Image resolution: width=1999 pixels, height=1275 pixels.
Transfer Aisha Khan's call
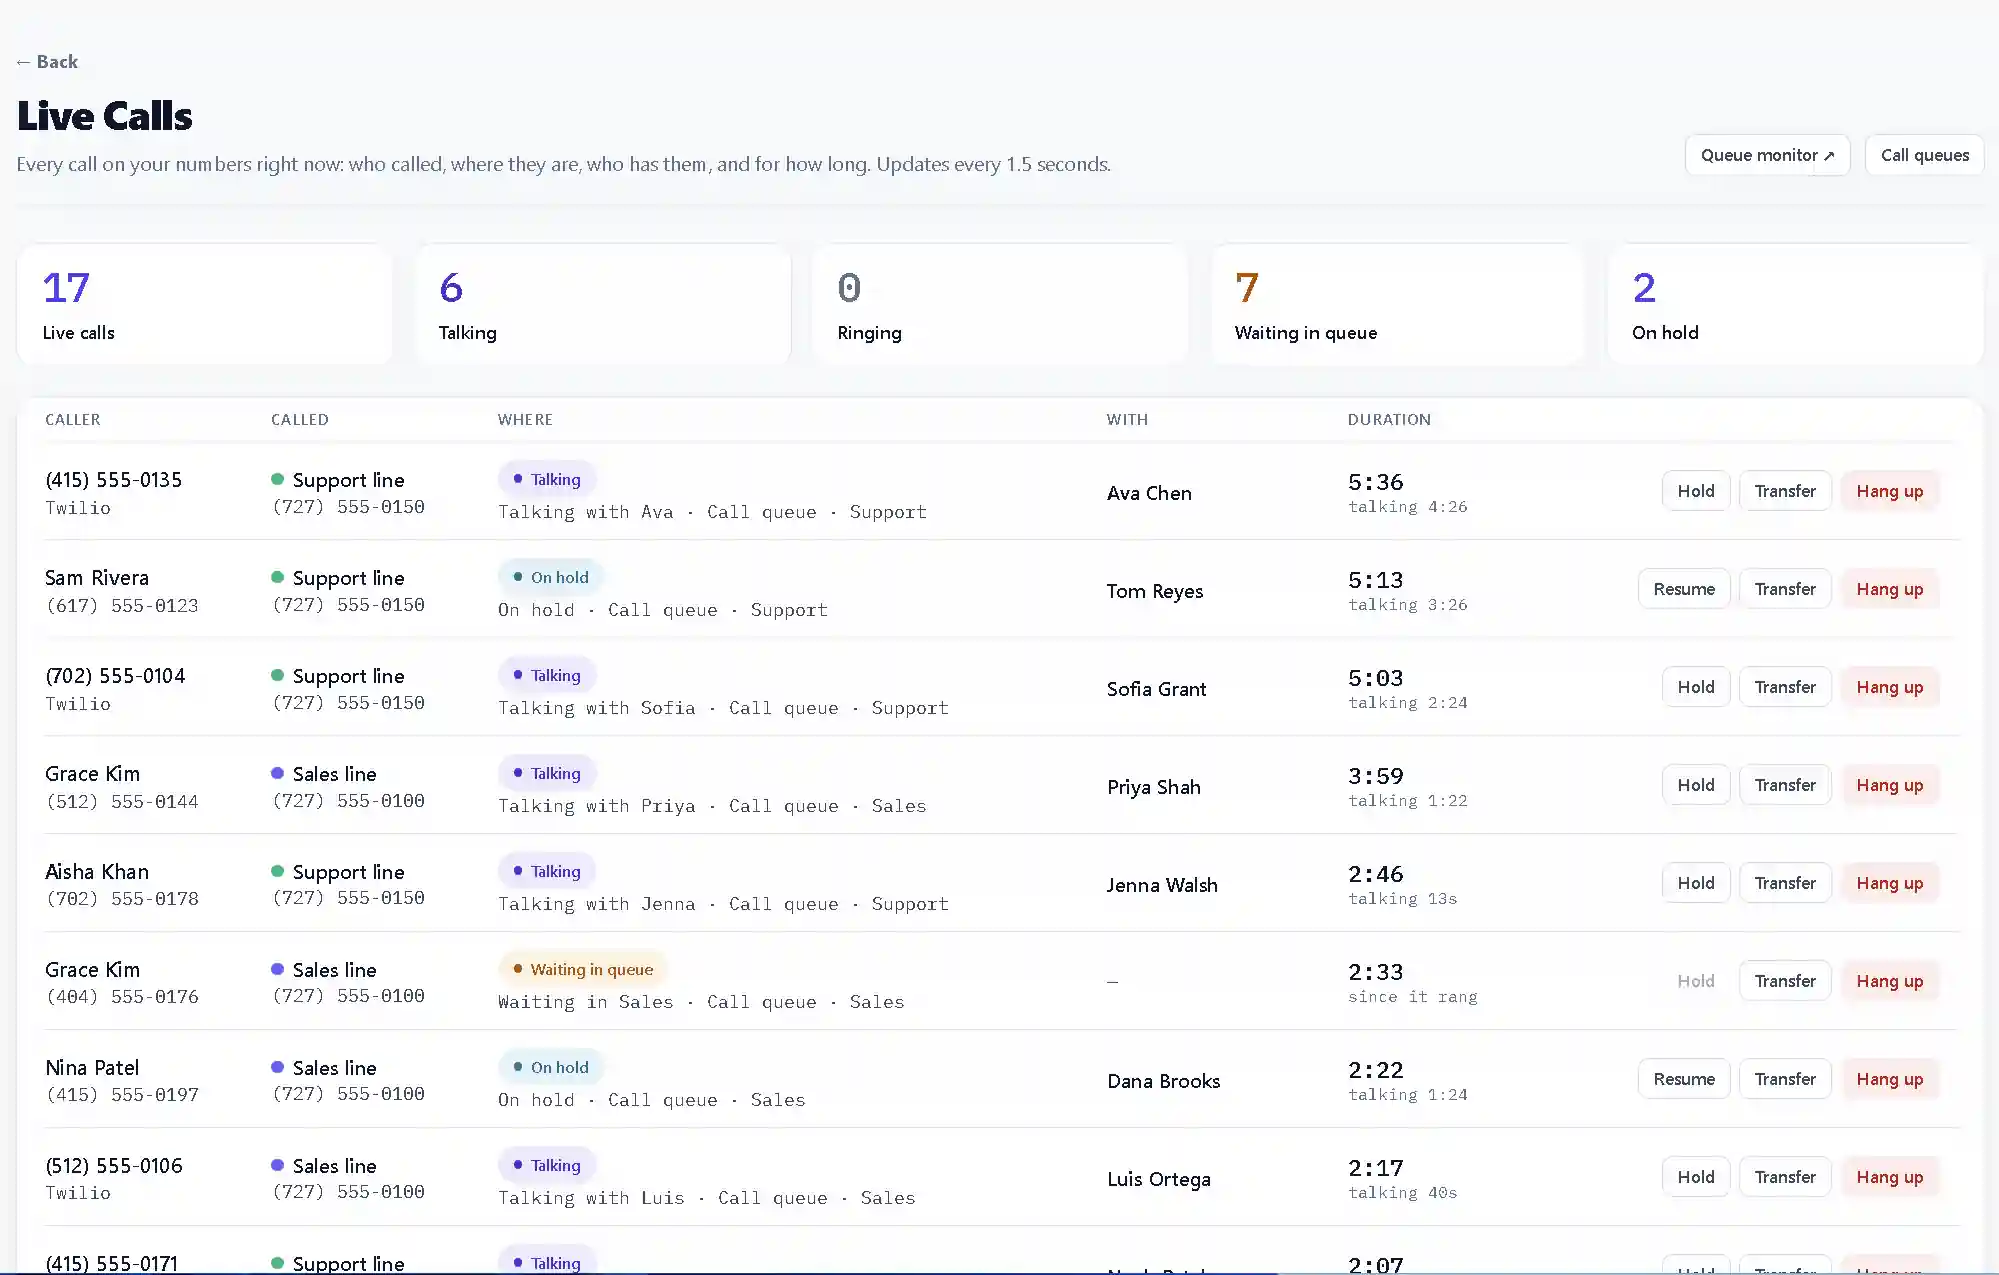coord(1785,883)
